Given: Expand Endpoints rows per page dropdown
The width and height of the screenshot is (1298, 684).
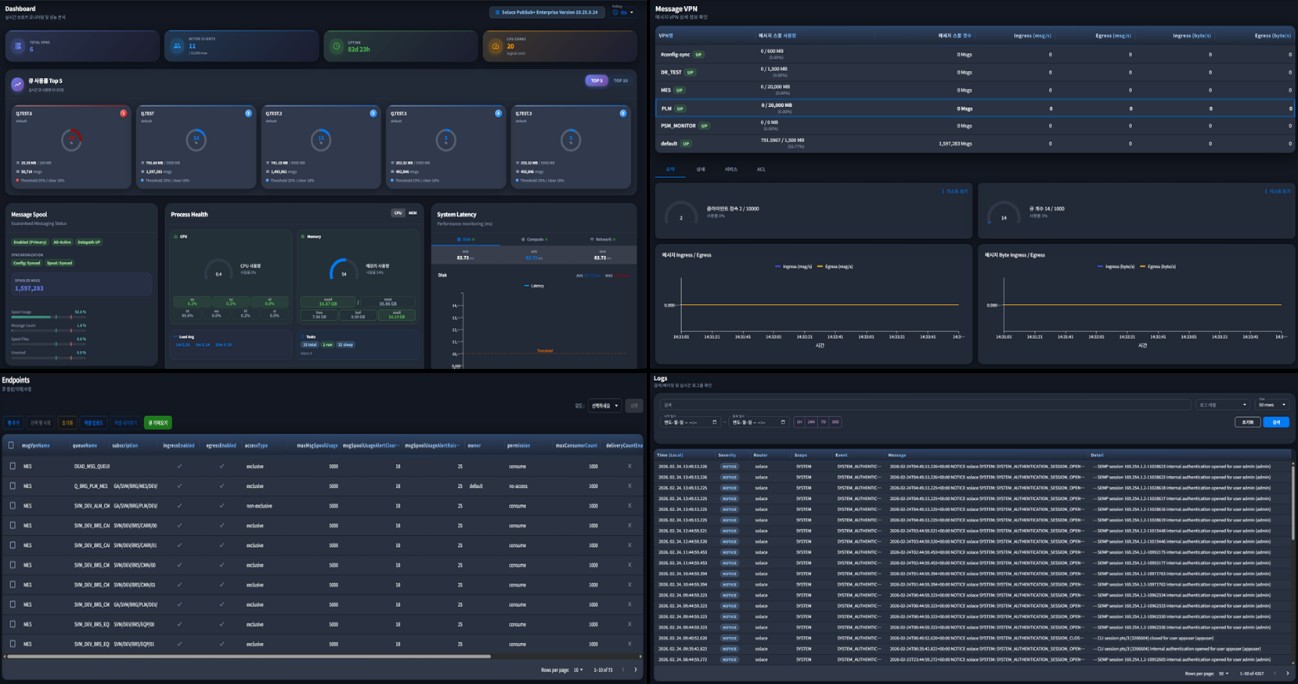Looking at the screenshot, I should (578, 670).
